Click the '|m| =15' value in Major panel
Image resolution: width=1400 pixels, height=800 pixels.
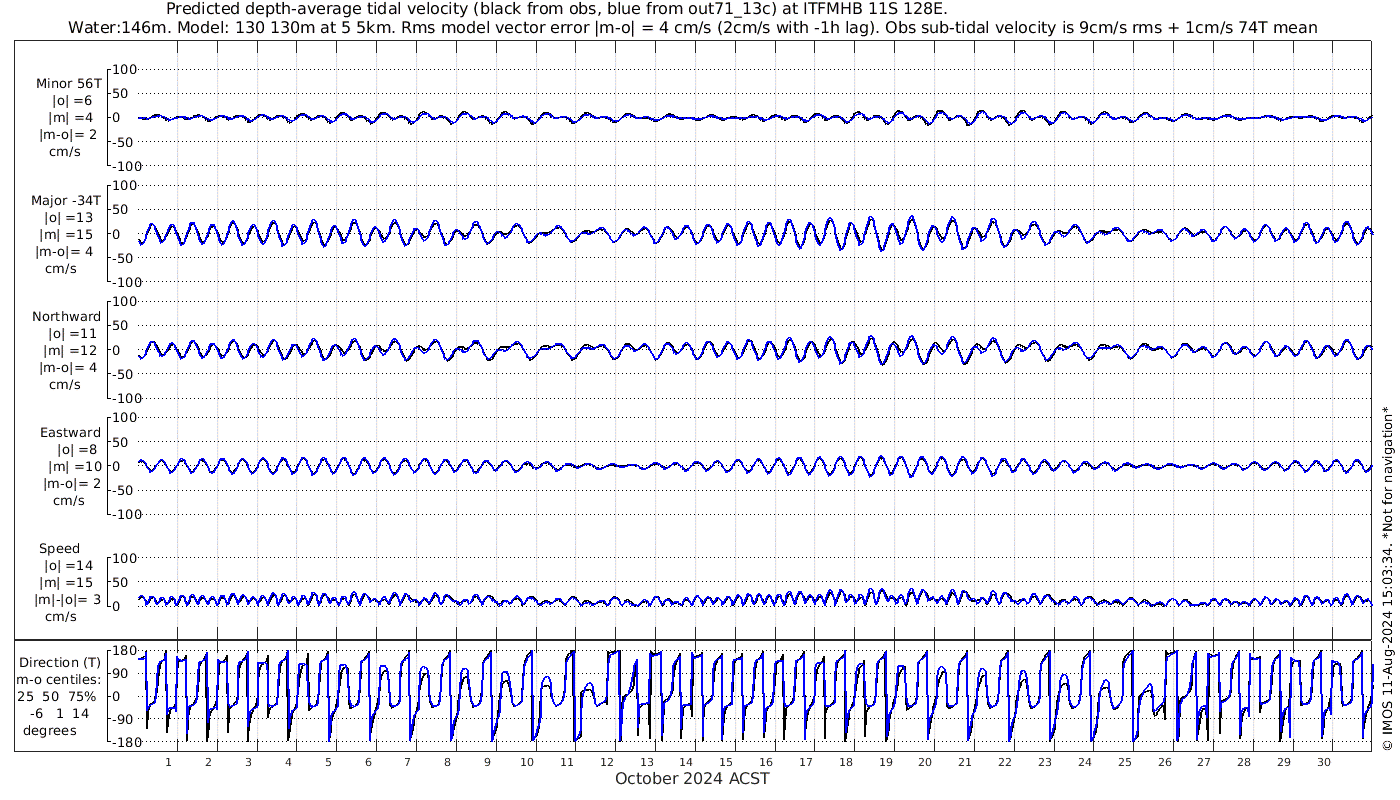(x=69, y=235)
